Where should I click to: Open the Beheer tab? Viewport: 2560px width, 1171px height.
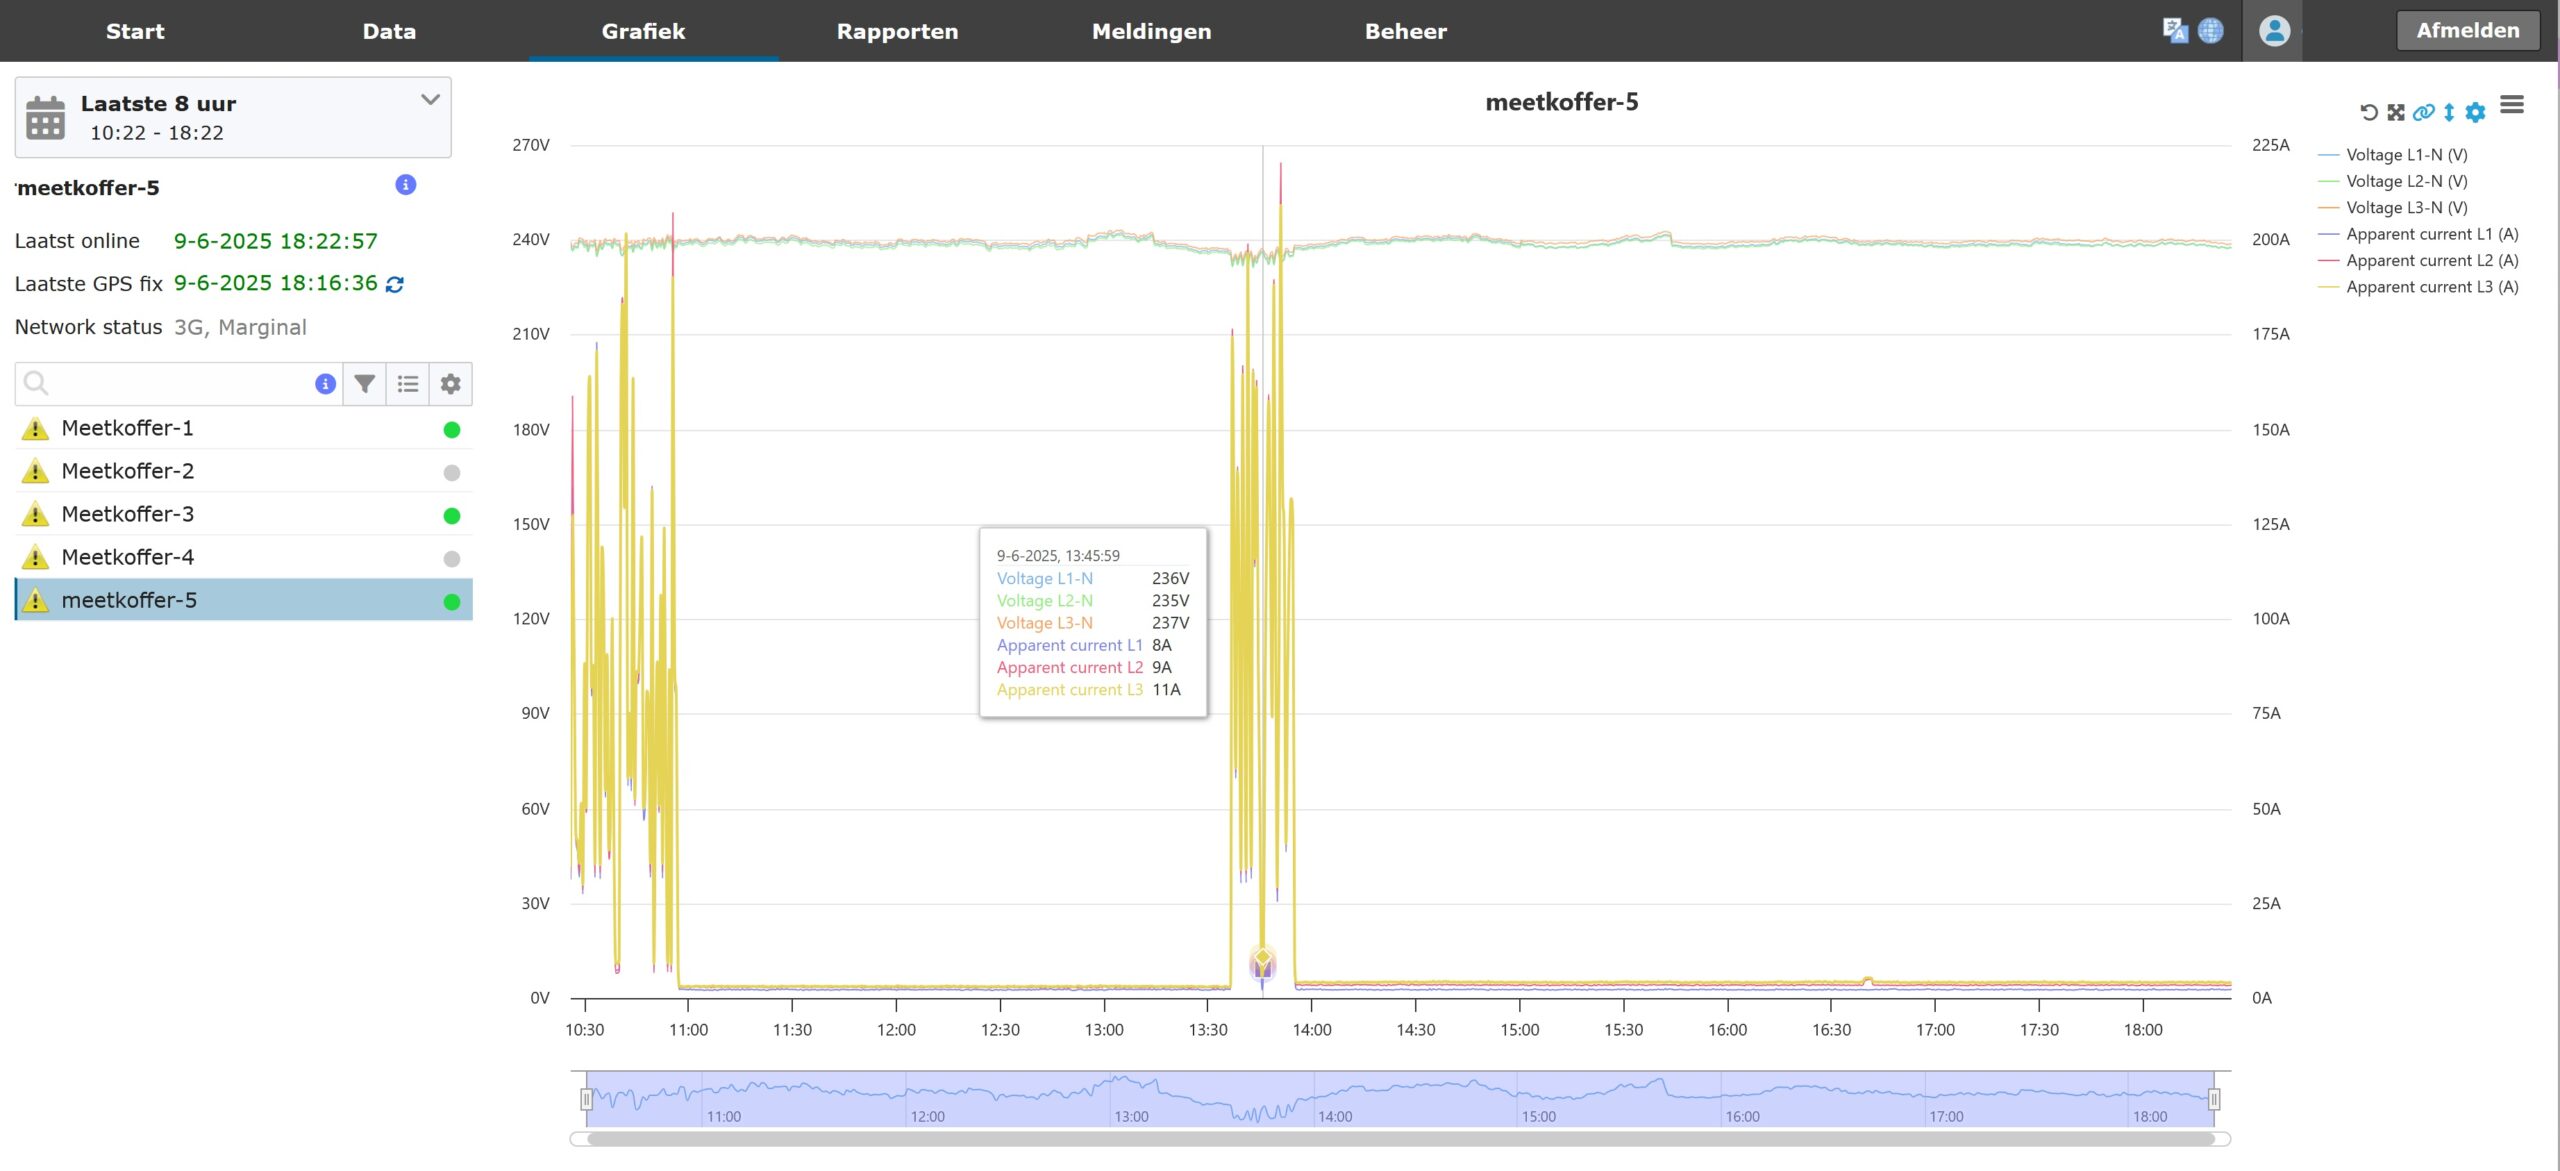click(x=1405, y=31)
